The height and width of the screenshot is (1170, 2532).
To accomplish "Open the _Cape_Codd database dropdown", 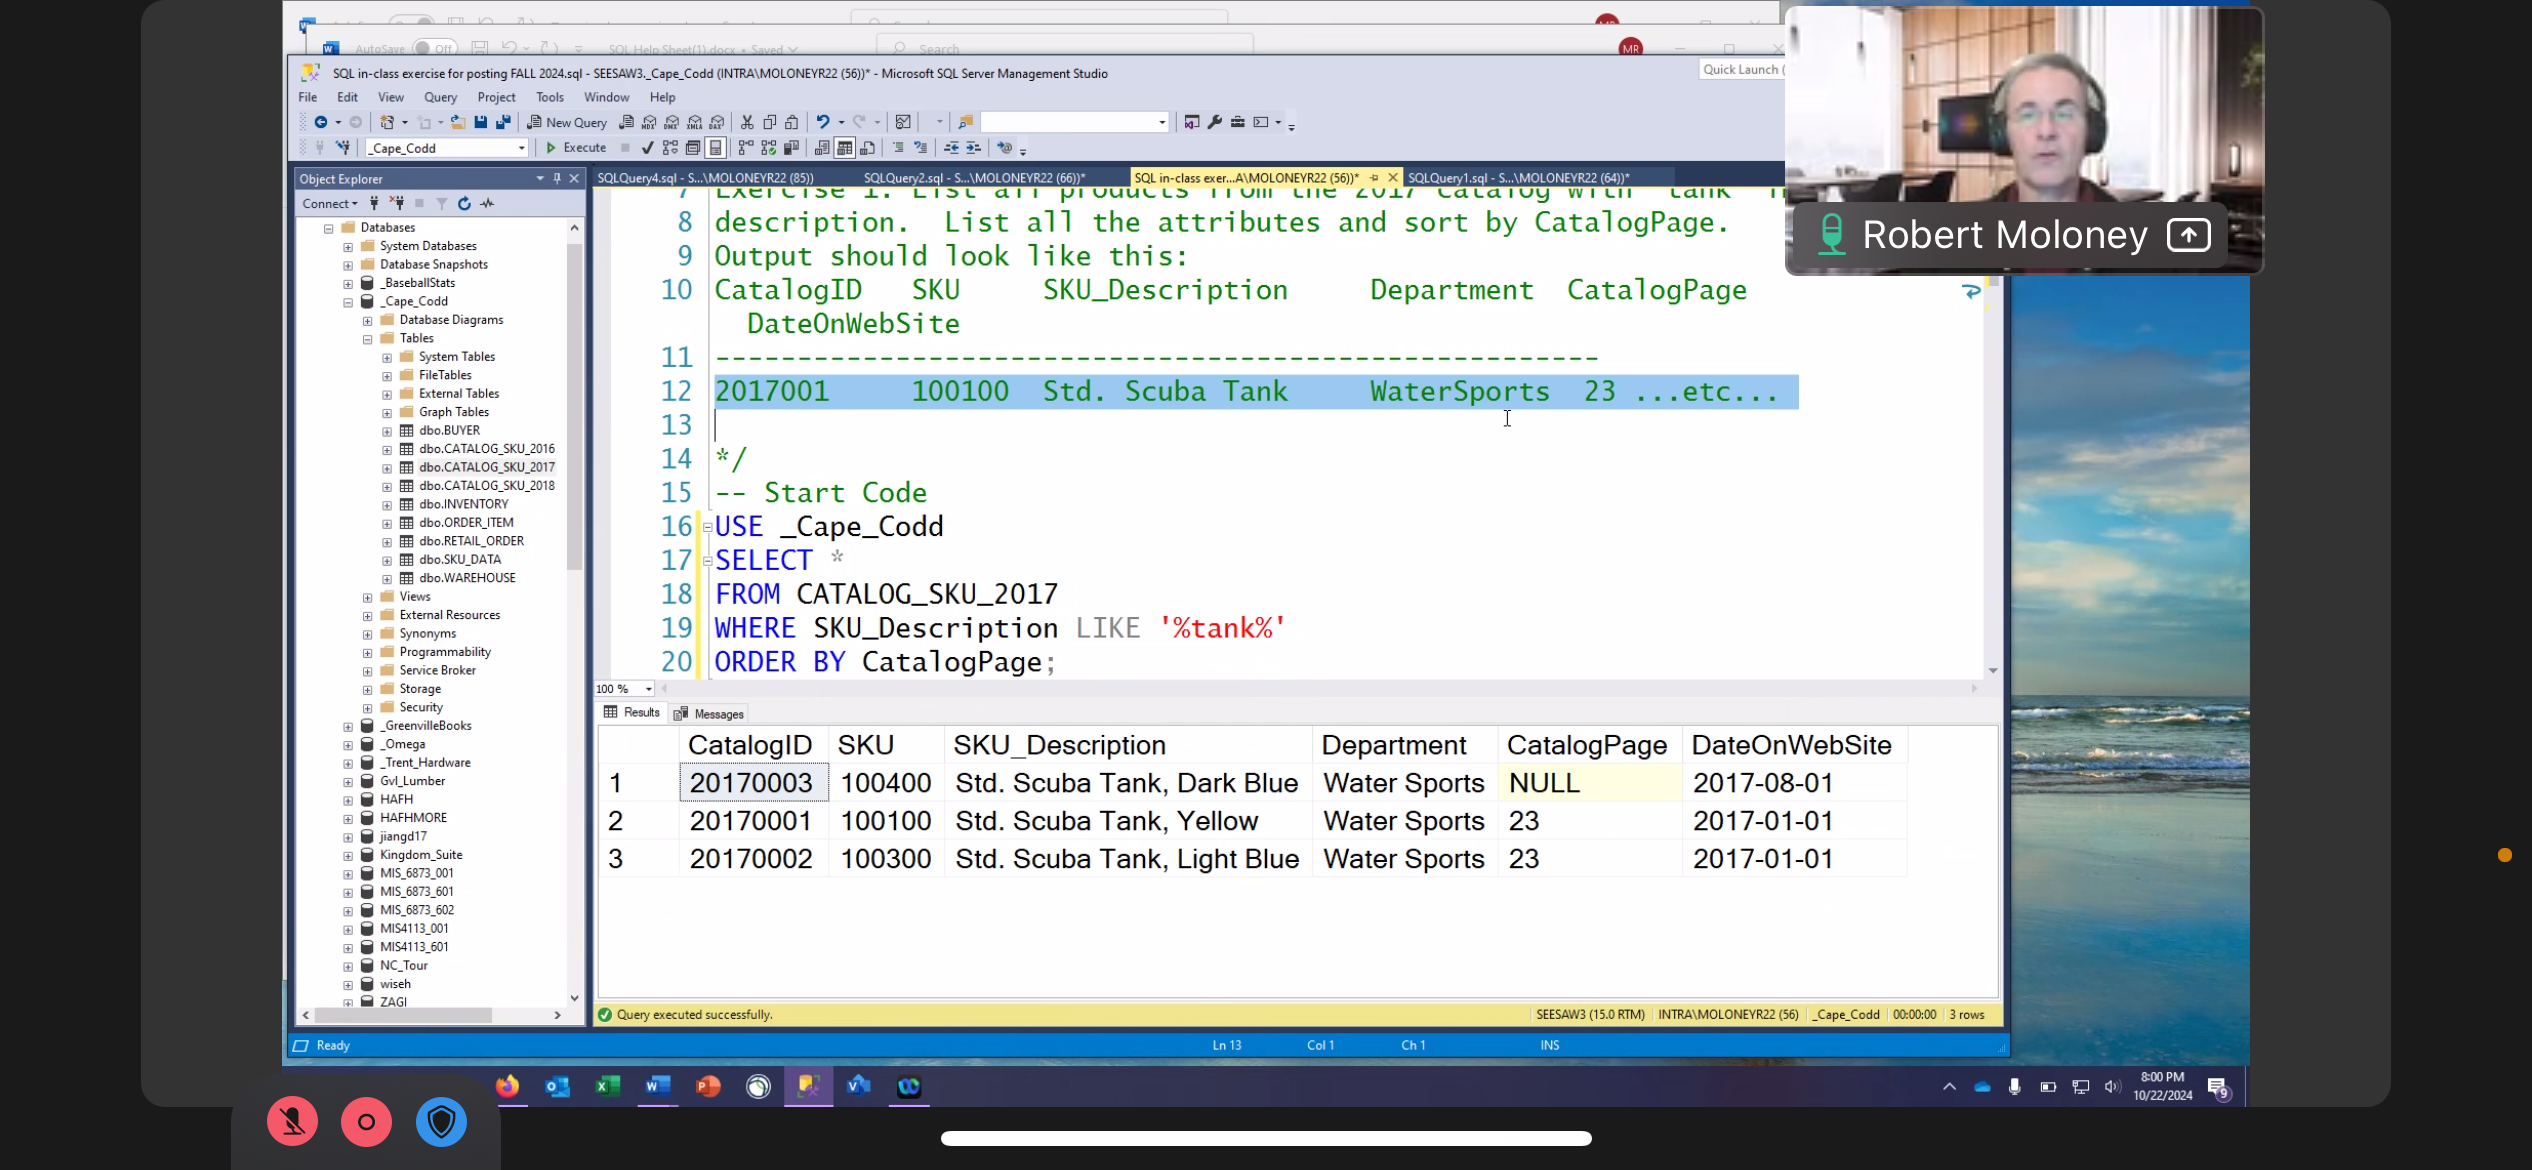I will pos(521,148).
